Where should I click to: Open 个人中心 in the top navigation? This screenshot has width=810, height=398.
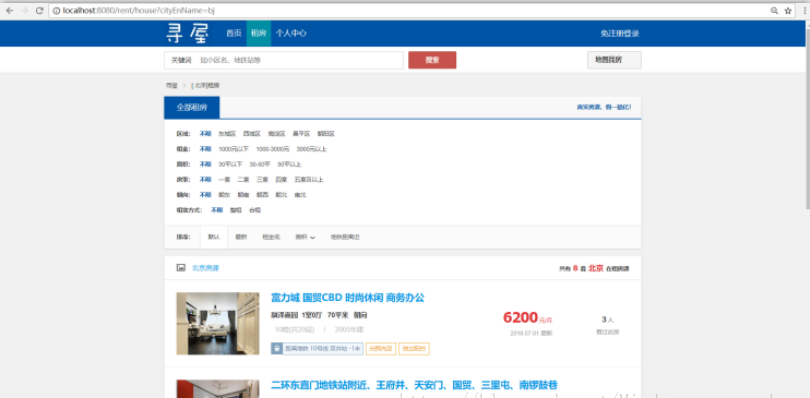point(291,33)
